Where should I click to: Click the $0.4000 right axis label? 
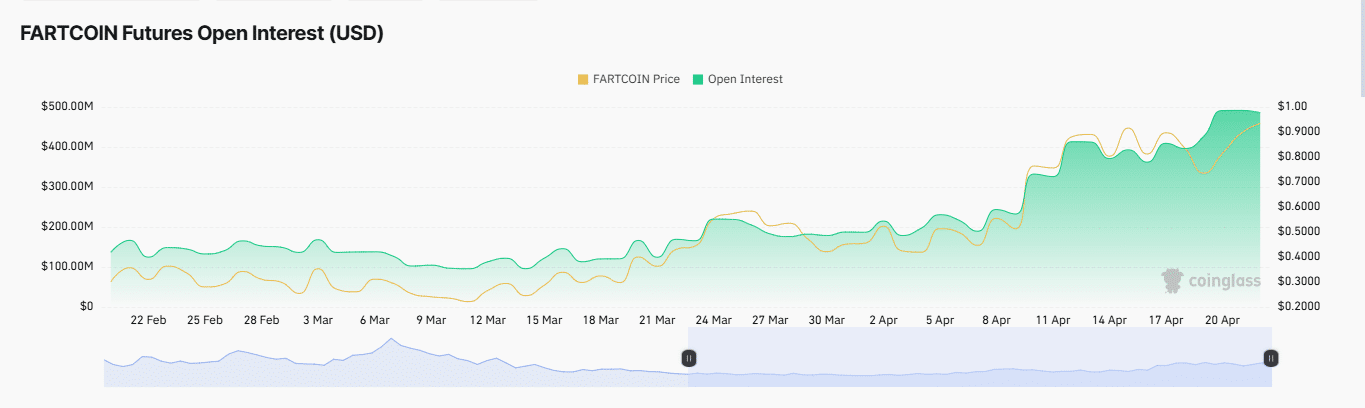coord(1299,256)
